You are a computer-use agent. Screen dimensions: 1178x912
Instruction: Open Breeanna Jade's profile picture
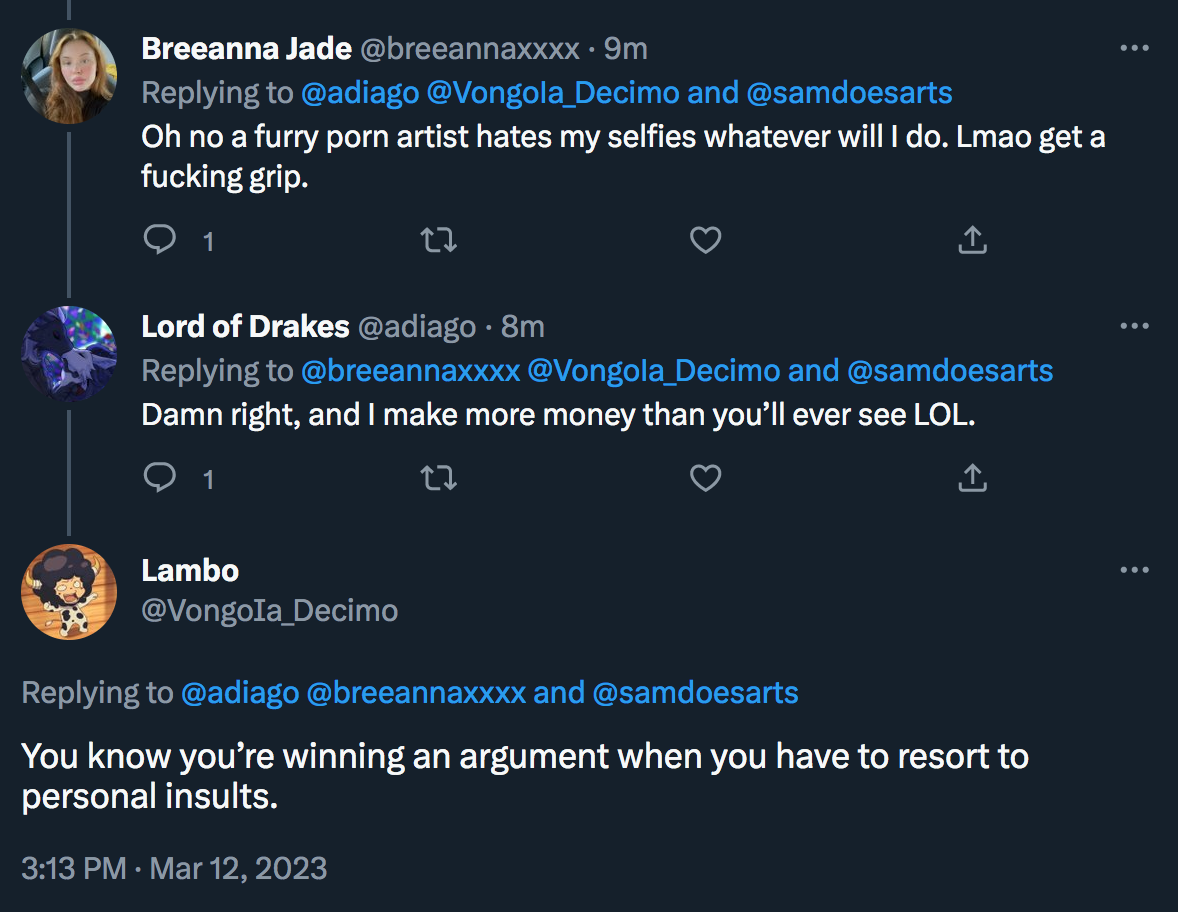[x=69, y=76]
